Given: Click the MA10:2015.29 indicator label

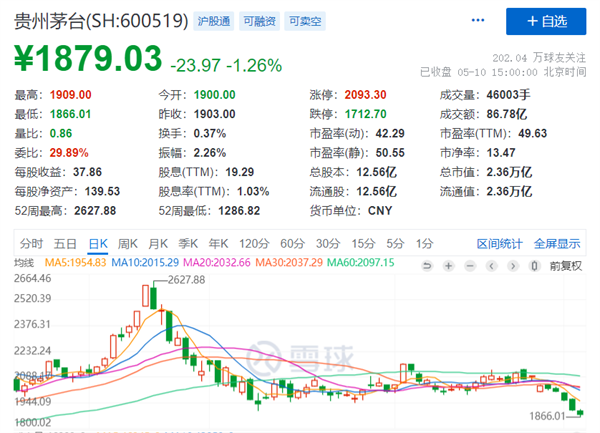Looking at the screenshot, I should [x=145, y=263].
